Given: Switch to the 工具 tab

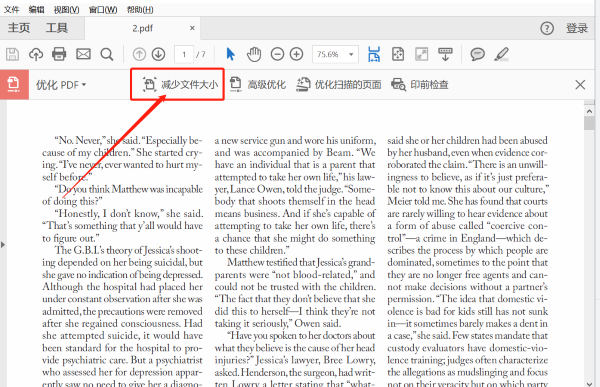Looking at the screenshot, I should (x=57, y=28).
